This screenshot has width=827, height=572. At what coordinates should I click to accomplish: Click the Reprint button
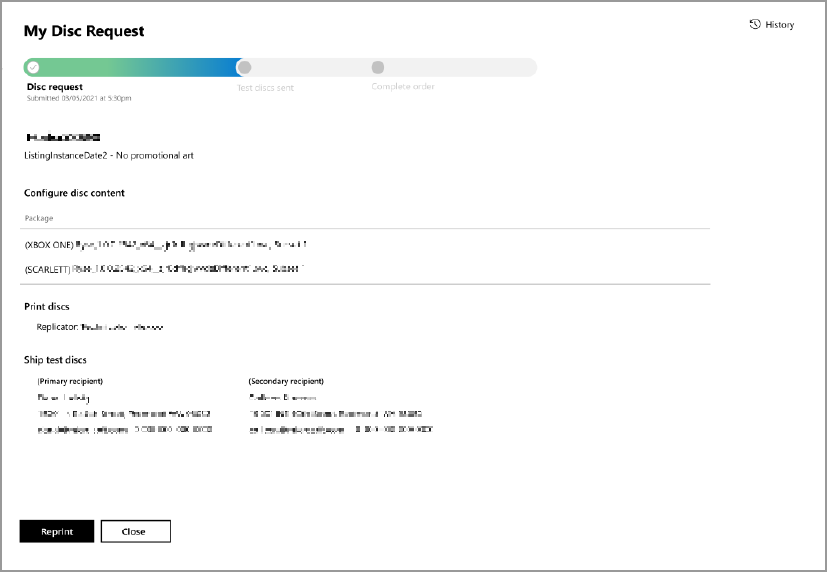[x=57, y=531]
